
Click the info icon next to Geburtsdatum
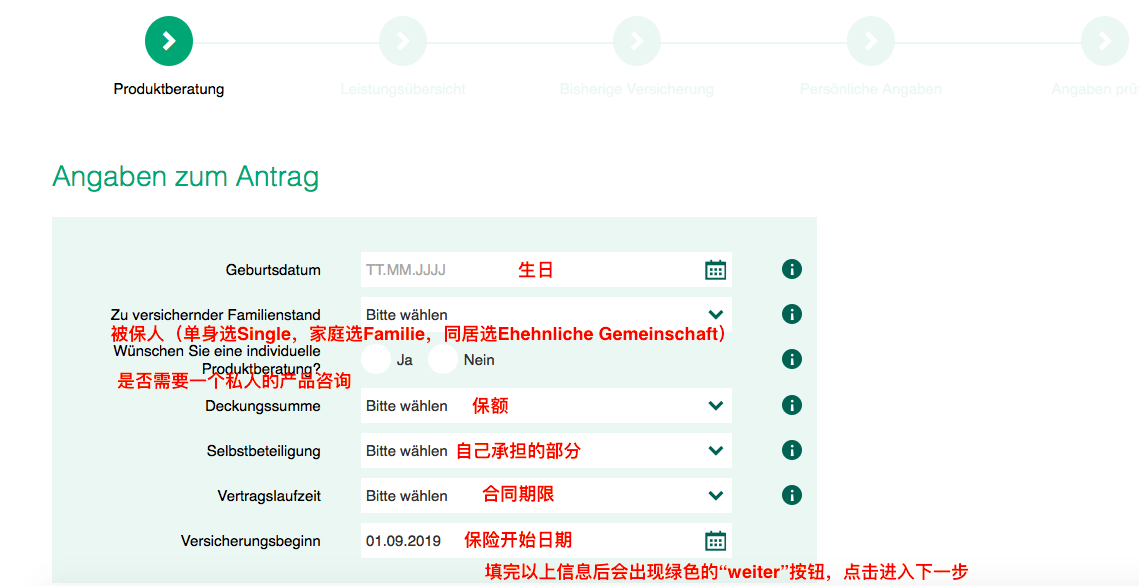point(792,269)
